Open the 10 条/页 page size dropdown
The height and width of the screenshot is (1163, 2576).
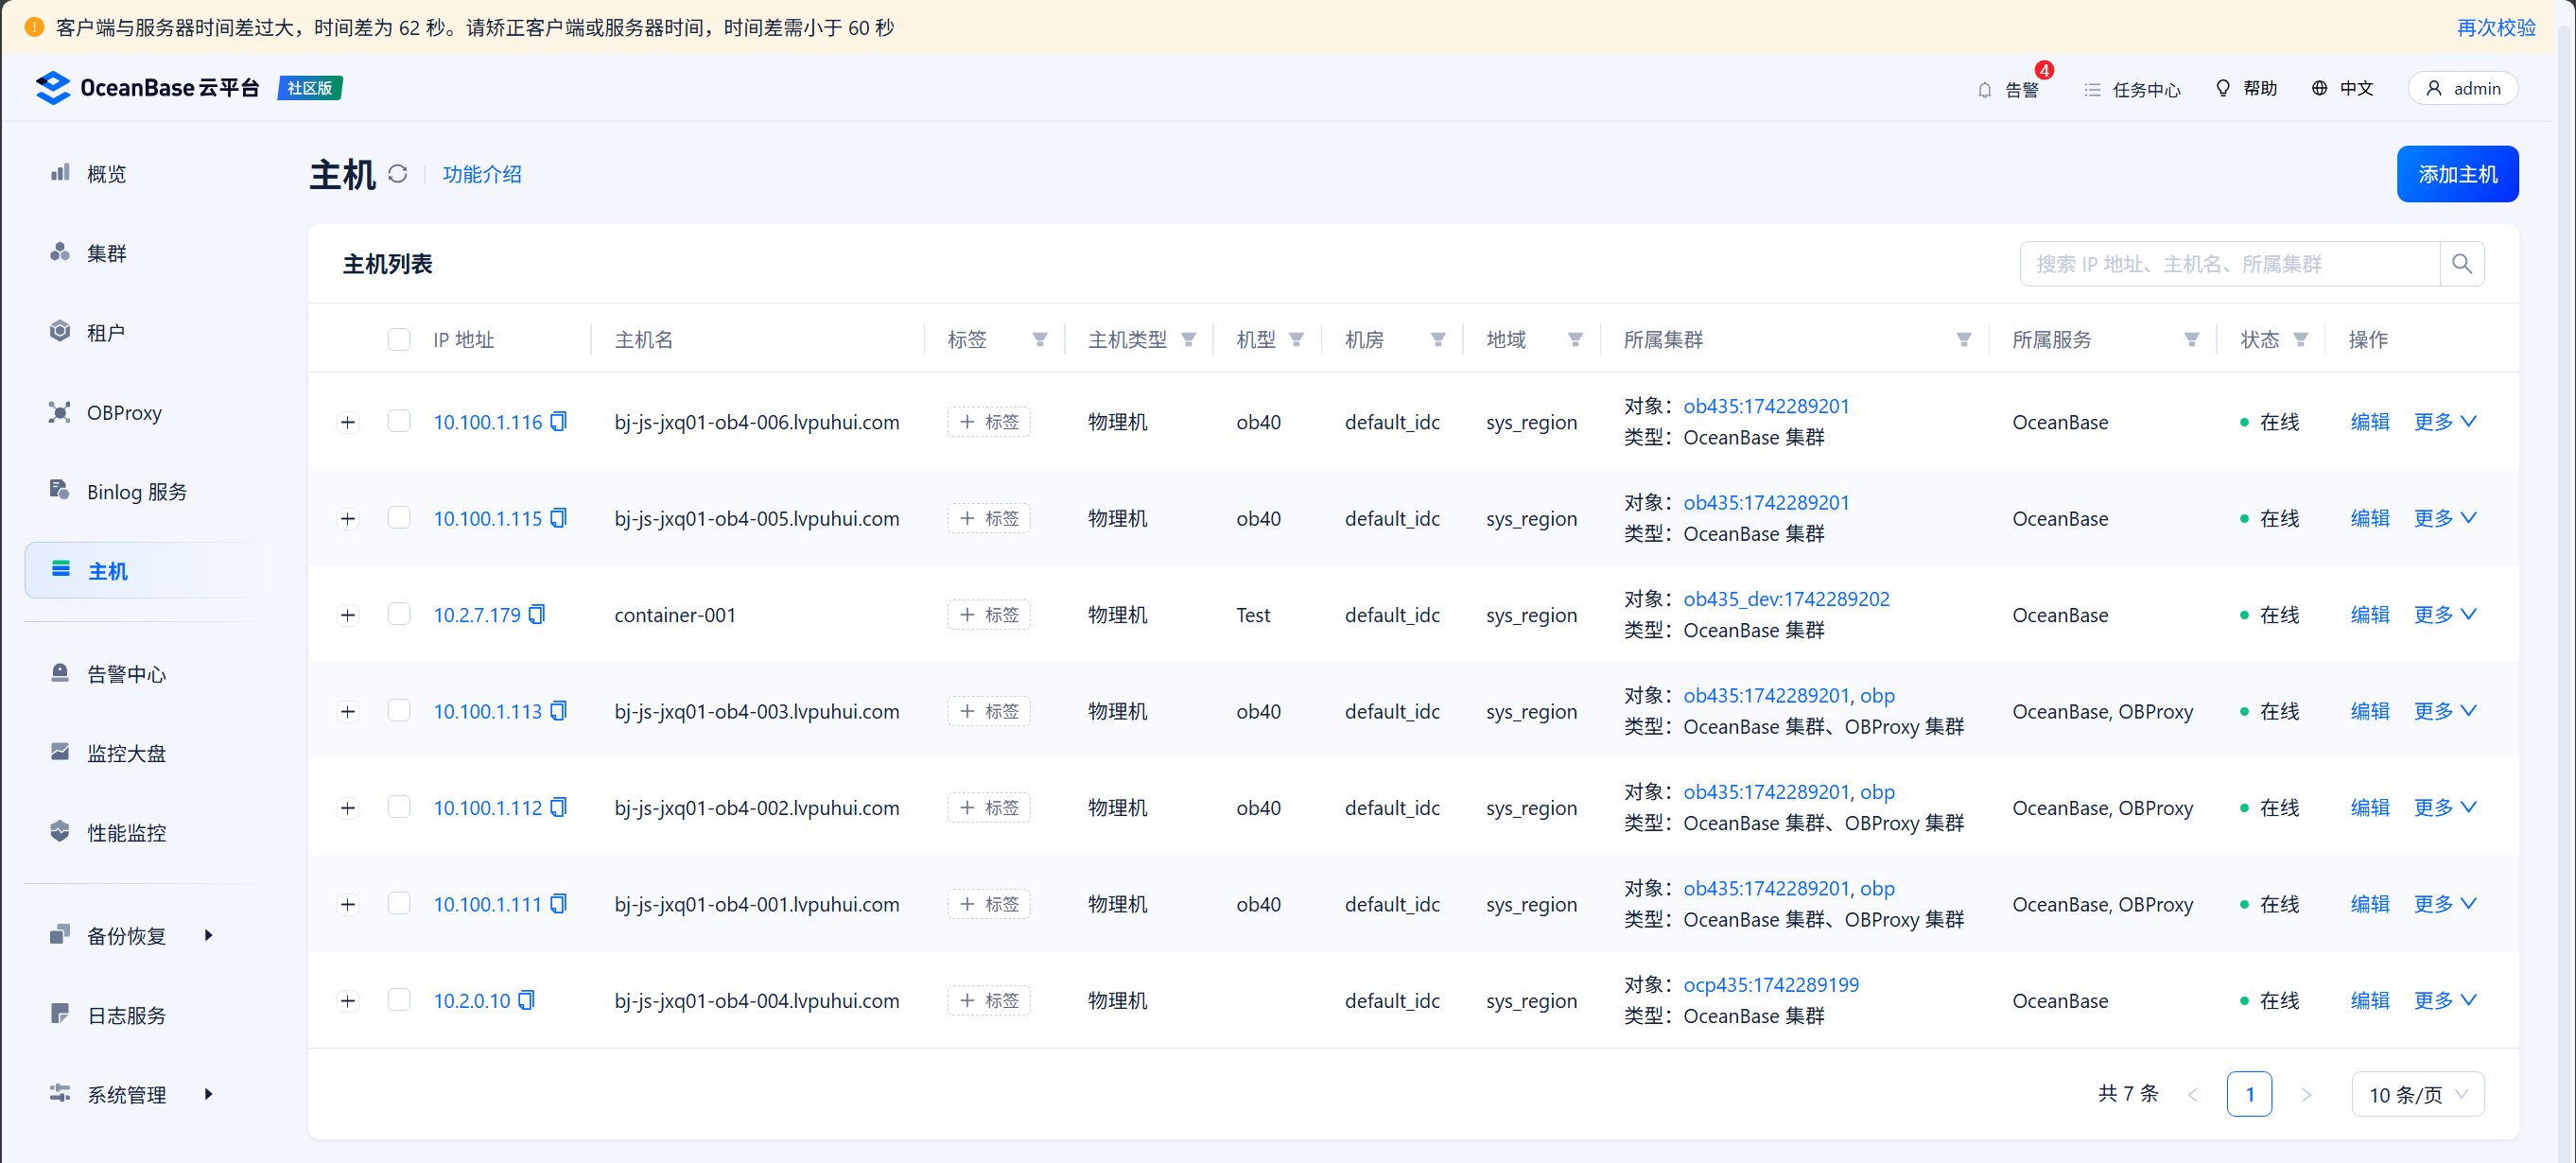[2416, 1095]
